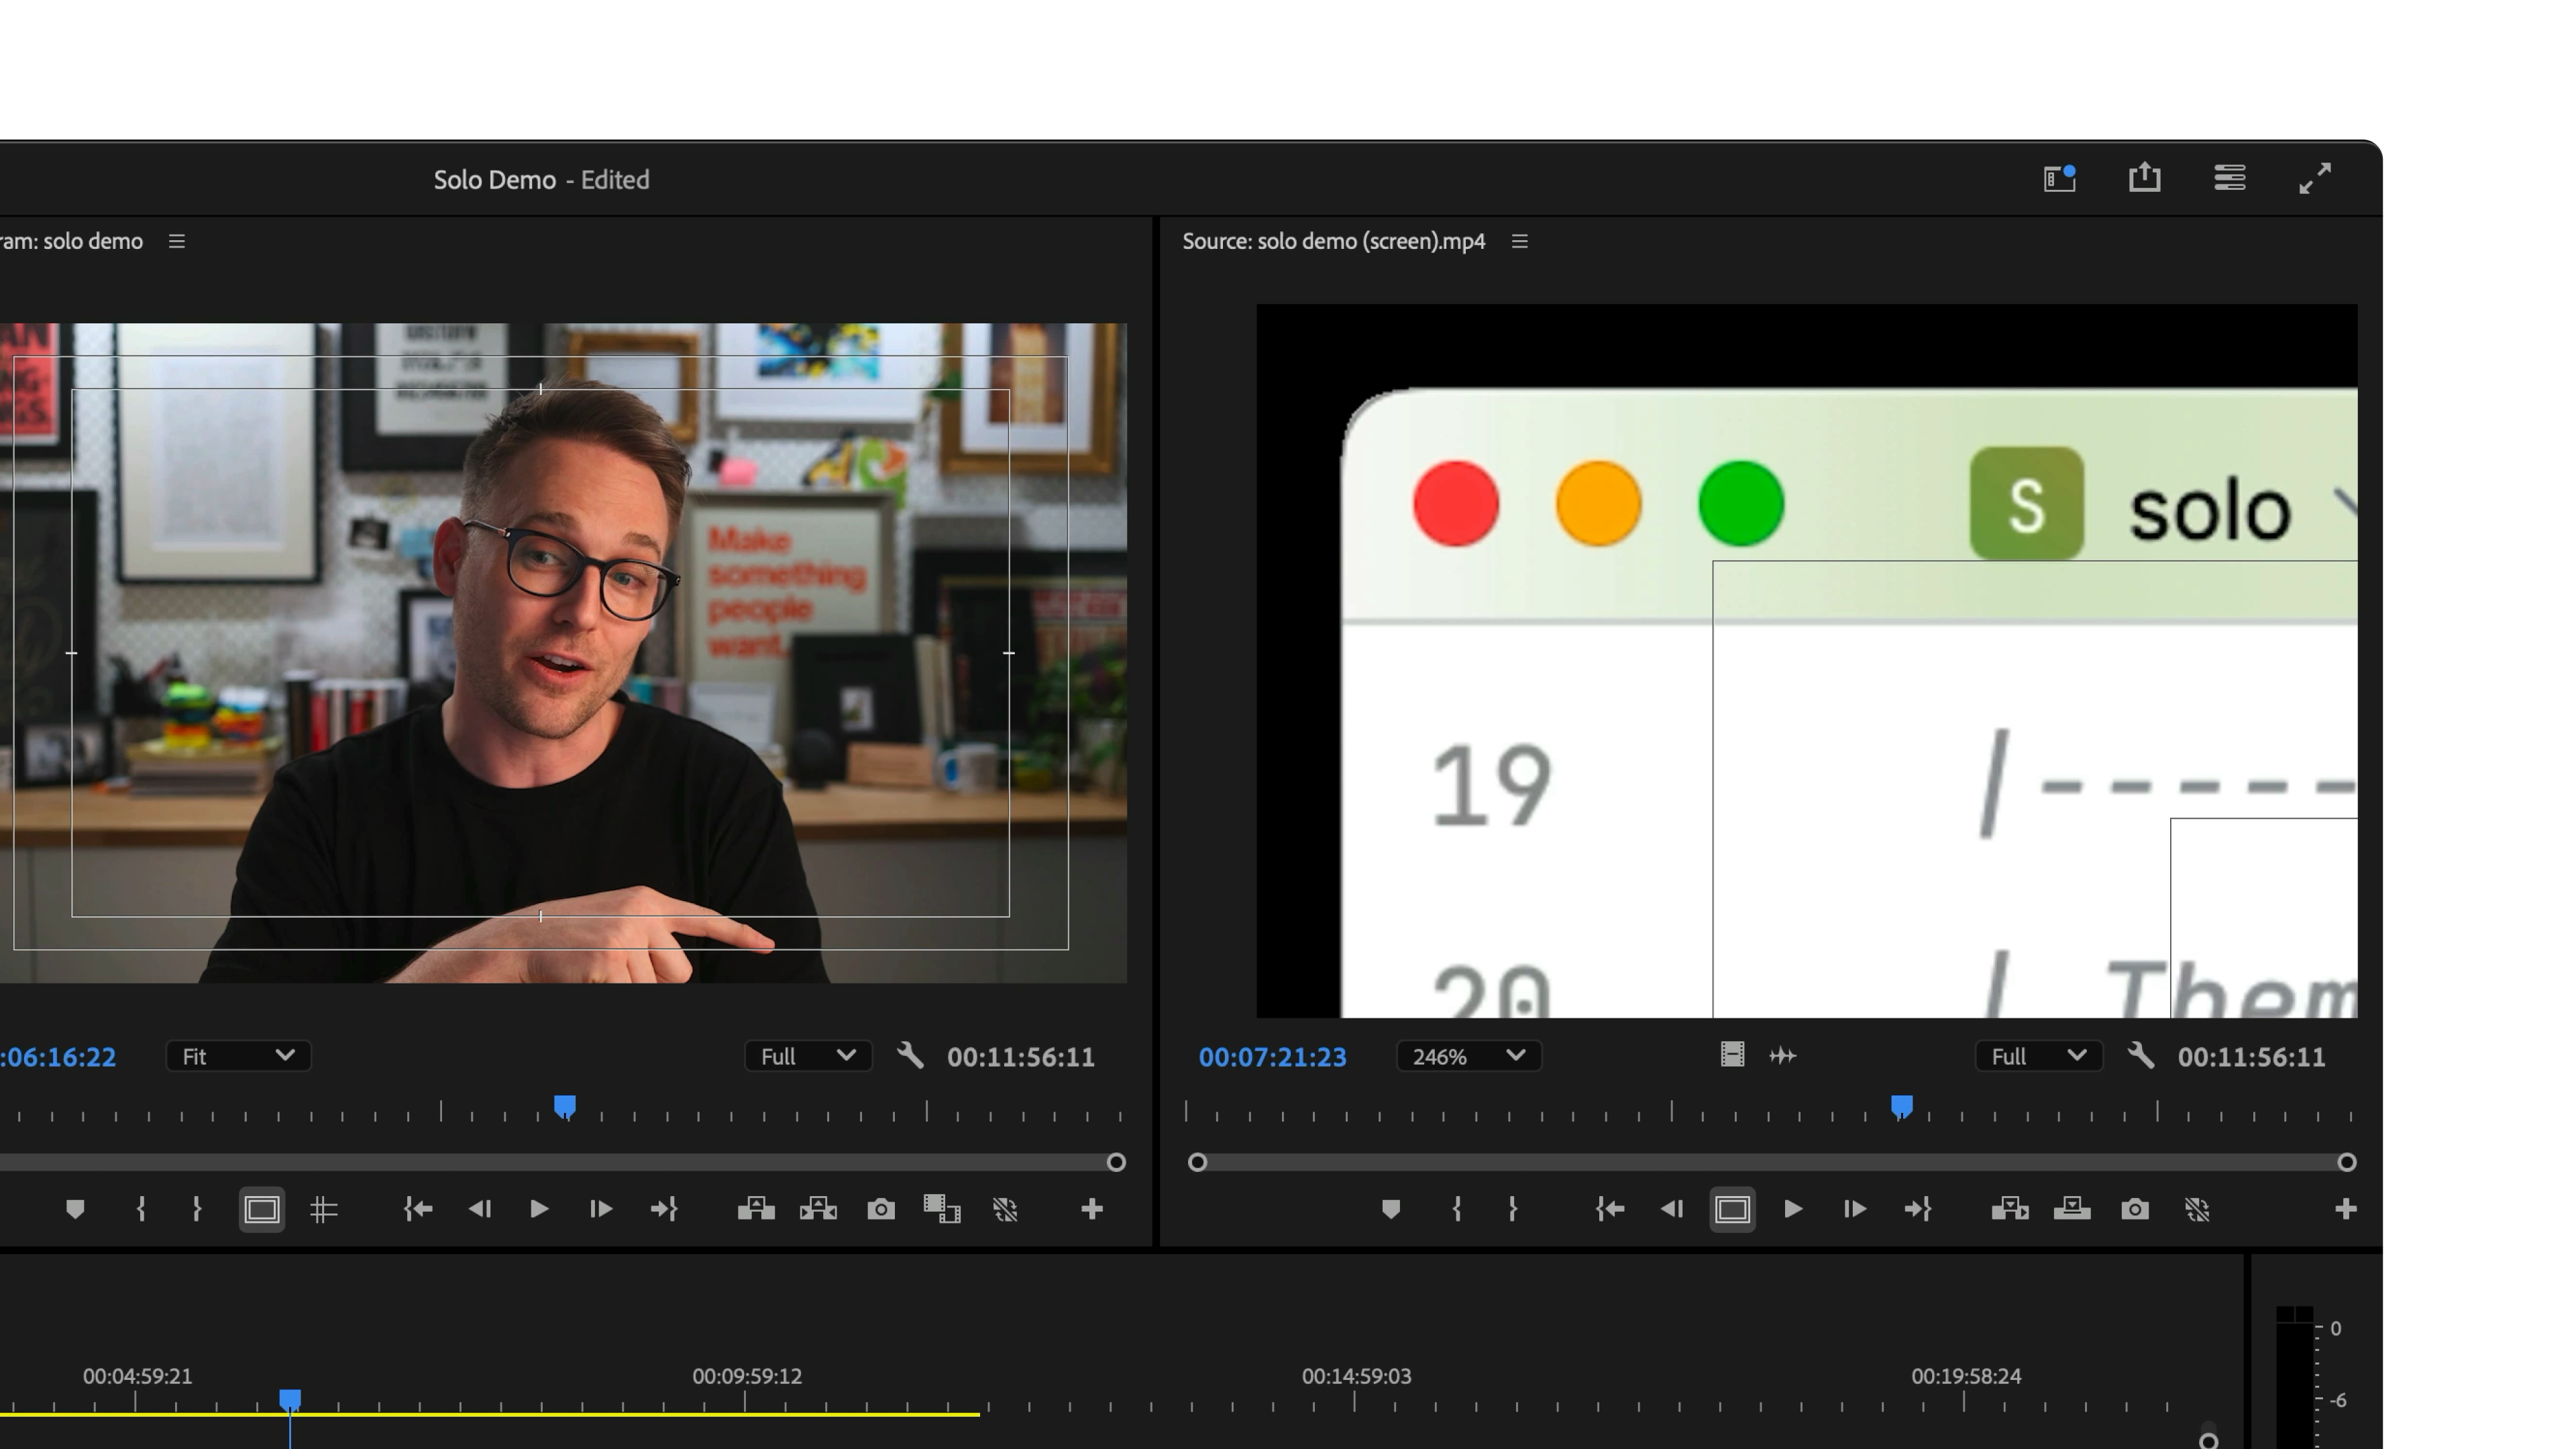Click the blue timecode 00:07:21:23 in Source monitor
The height and width of the screenshot is (1449, 2576).
coord(1272,1056)
